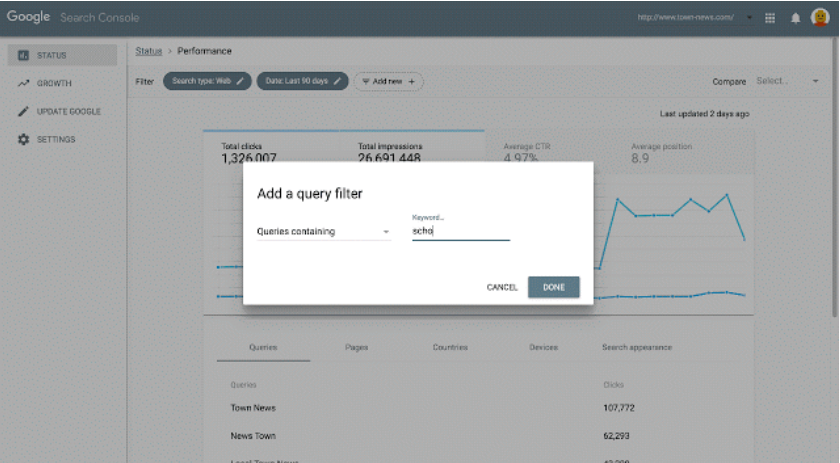Screen dimensions: 840x463
Task: Click the plus icon on Add new
Action: 411,81
